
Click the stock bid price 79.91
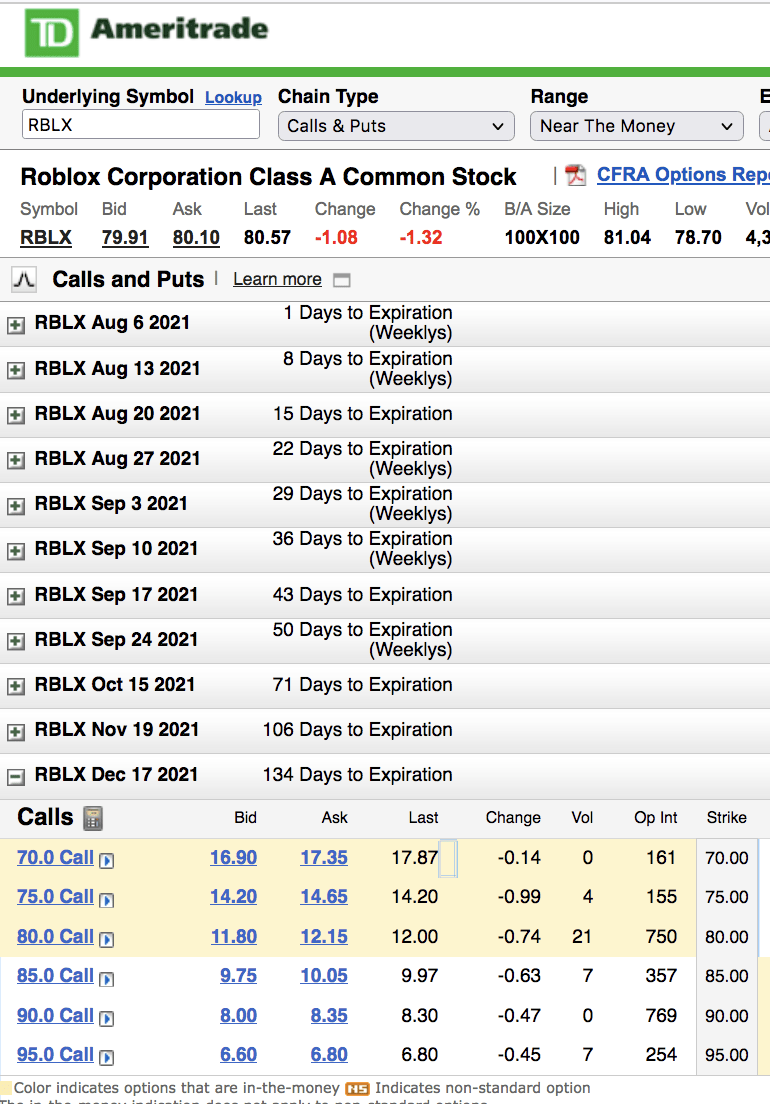coord(125,238)
